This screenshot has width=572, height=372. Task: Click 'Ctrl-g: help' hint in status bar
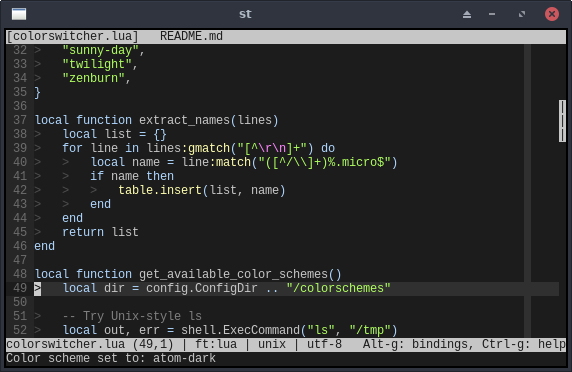[x=524, y=344]
